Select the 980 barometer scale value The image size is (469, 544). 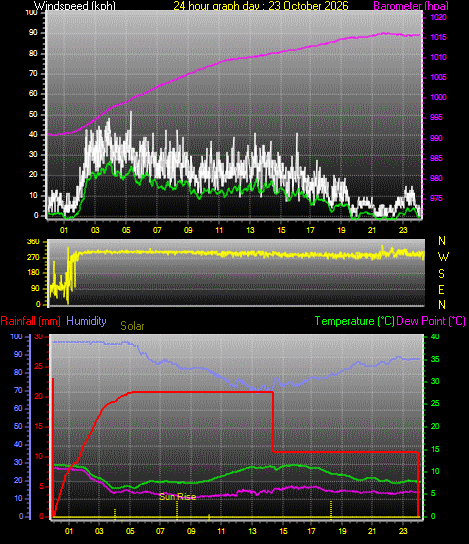click(x=437, y=178)
